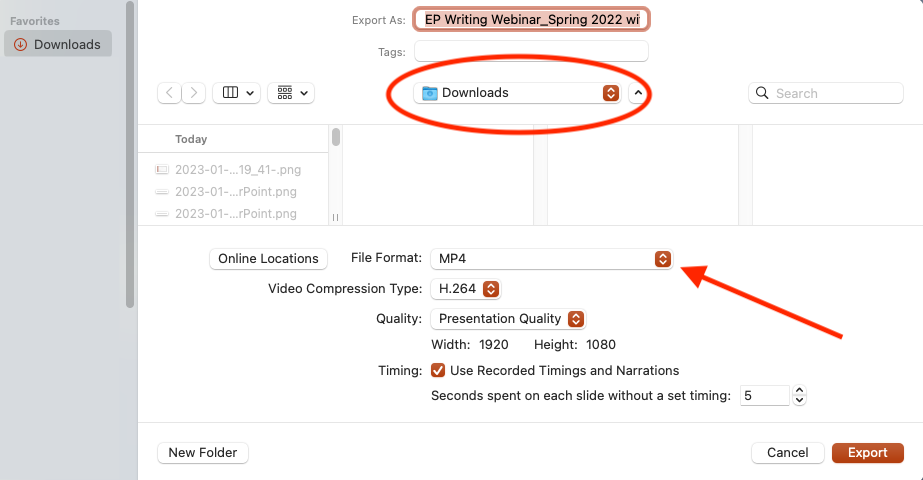Open the column view selector icon
Screen dimensions: 923x480
pos(237,93)
